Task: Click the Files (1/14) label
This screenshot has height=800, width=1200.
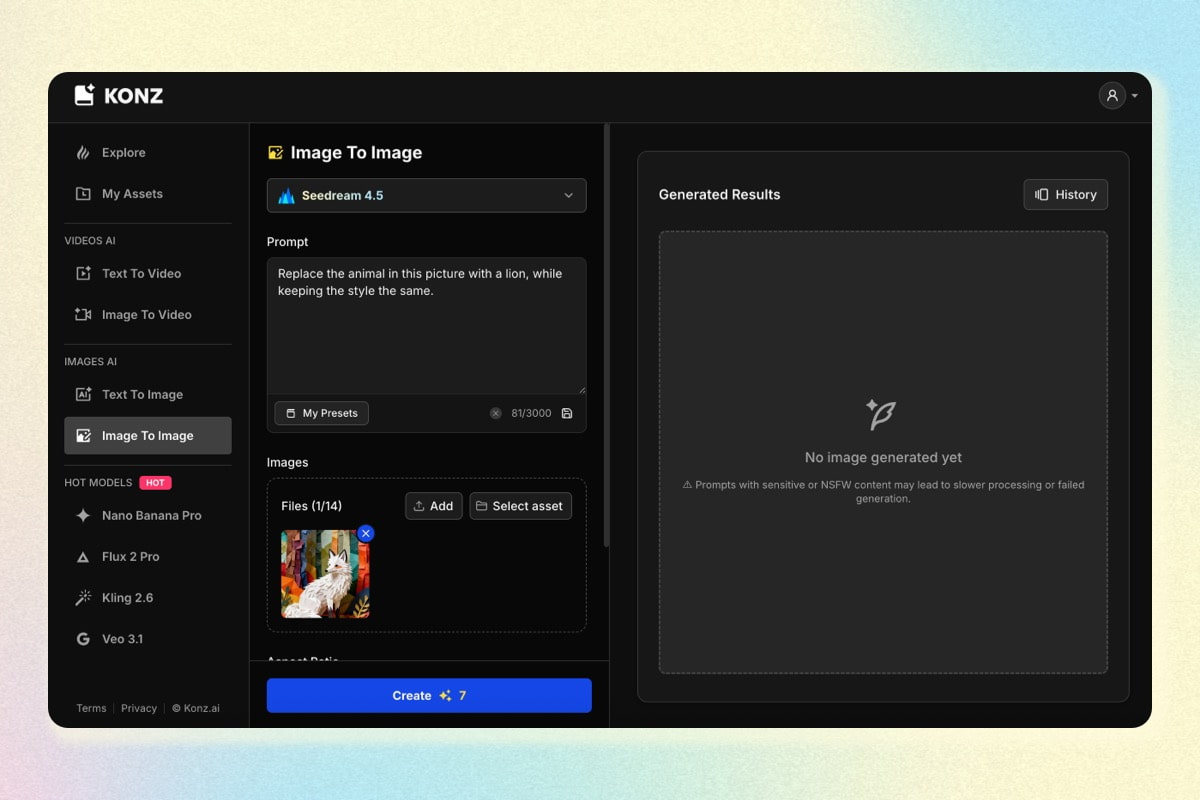Action: coord(311,506)
